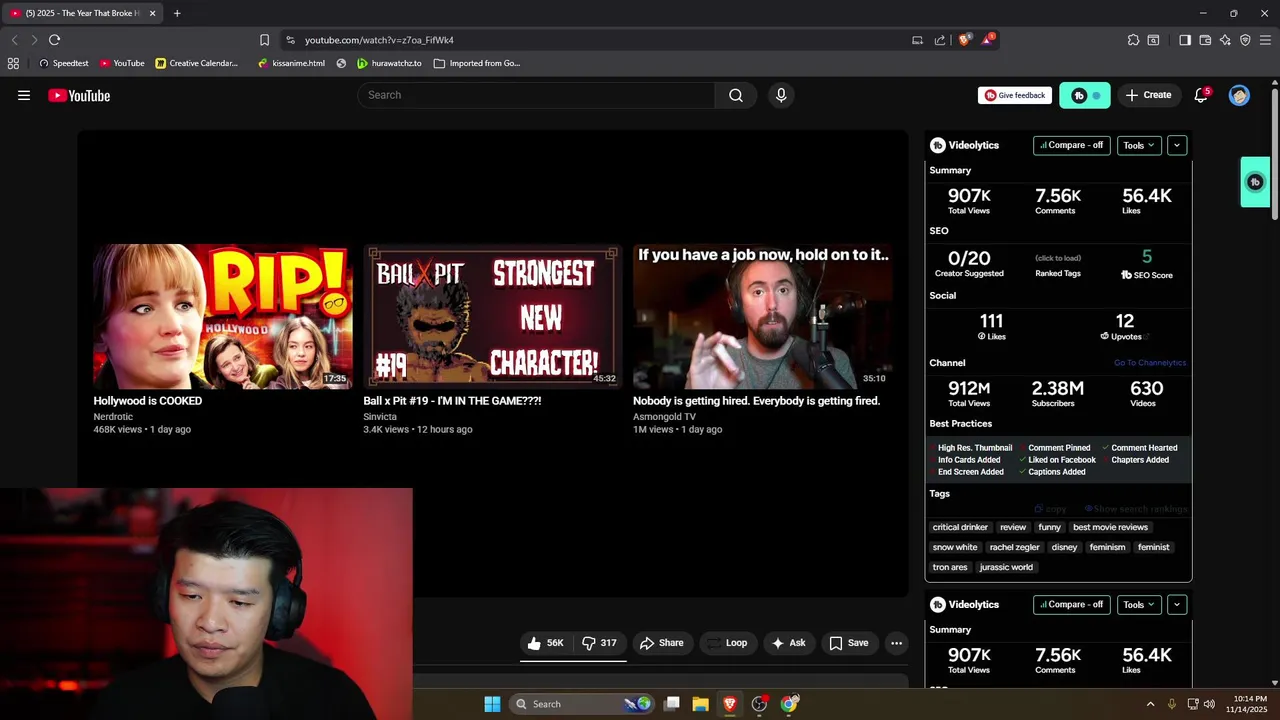Open the Creative Calendar bookmark

pos(197,63)
